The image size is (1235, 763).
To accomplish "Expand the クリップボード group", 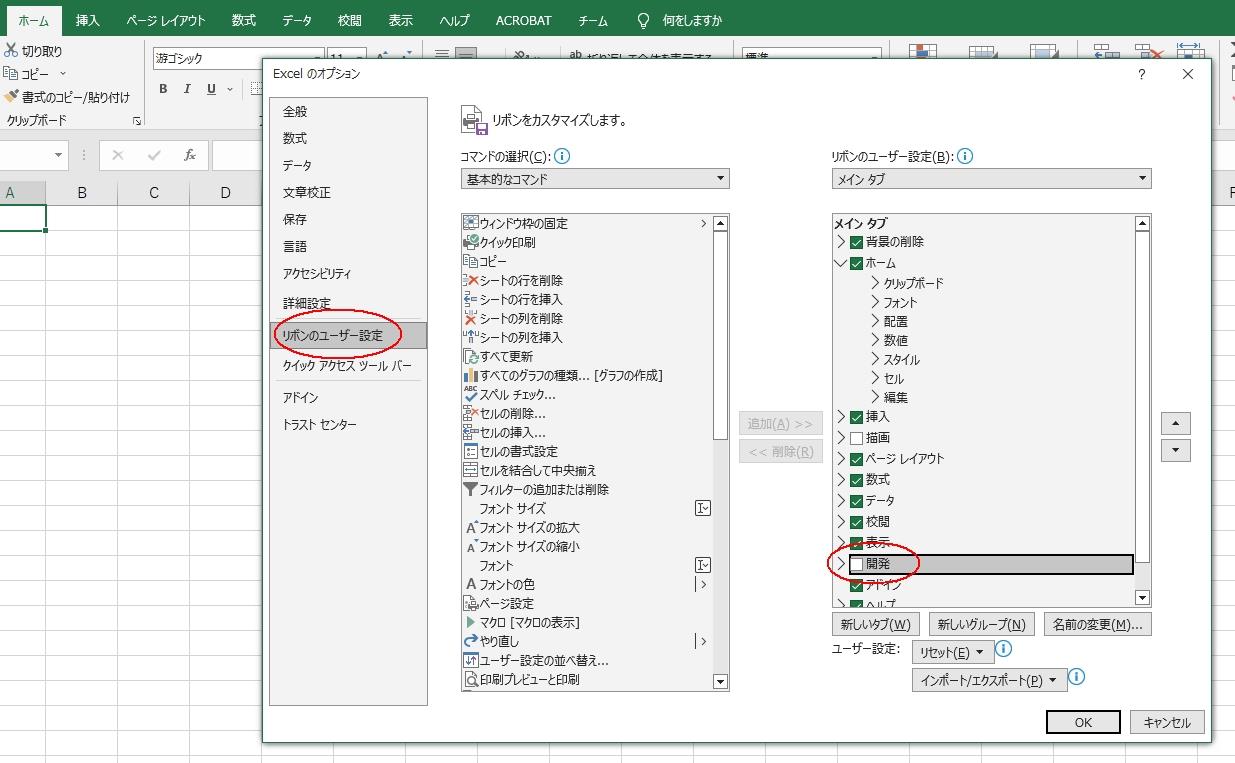I will (x=875, y=283).
